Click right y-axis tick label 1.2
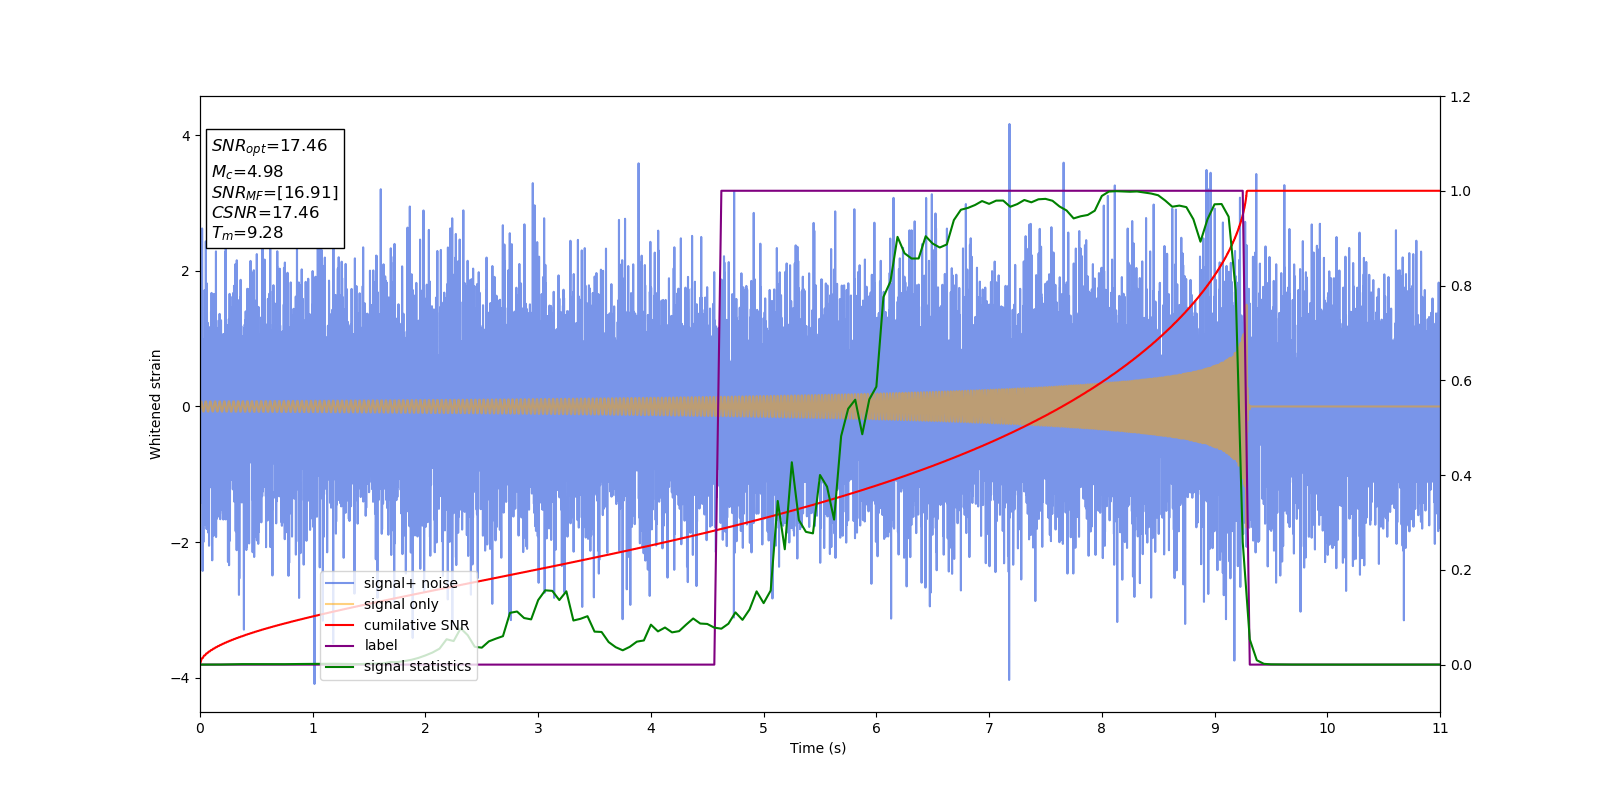This screenshot has width=1600, height=800. pyautogui.click(x=1460, y=97)
